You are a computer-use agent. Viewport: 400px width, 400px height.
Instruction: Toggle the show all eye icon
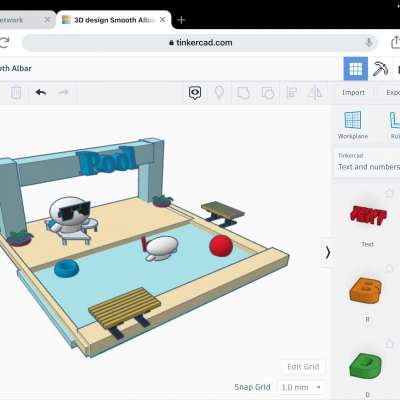195,93
